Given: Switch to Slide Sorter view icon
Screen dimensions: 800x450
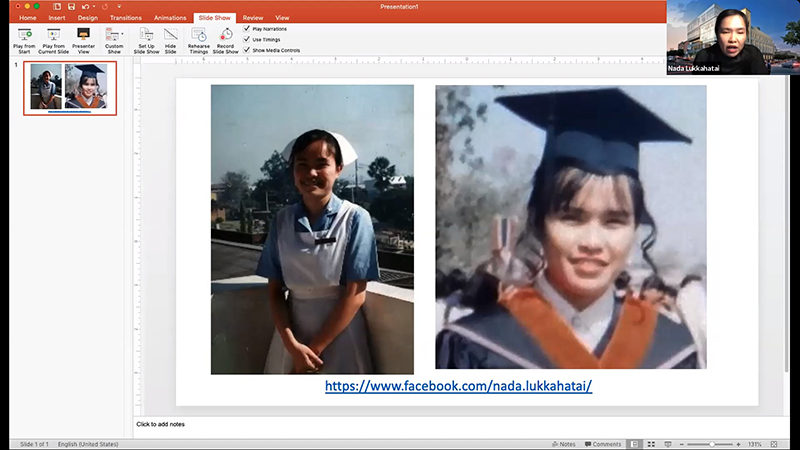Looking at the screenshot, I should pos(651,444).
